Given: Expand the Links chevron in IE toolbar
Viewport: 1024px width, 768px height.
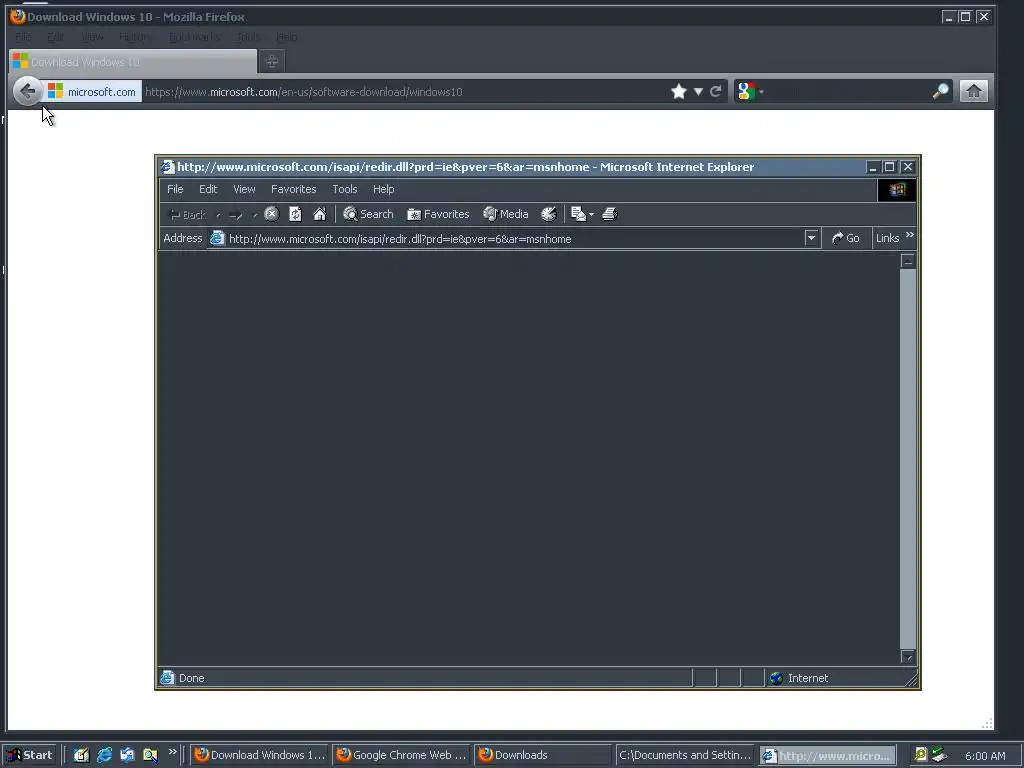Looking at the screenshot, I should [910, 235].
